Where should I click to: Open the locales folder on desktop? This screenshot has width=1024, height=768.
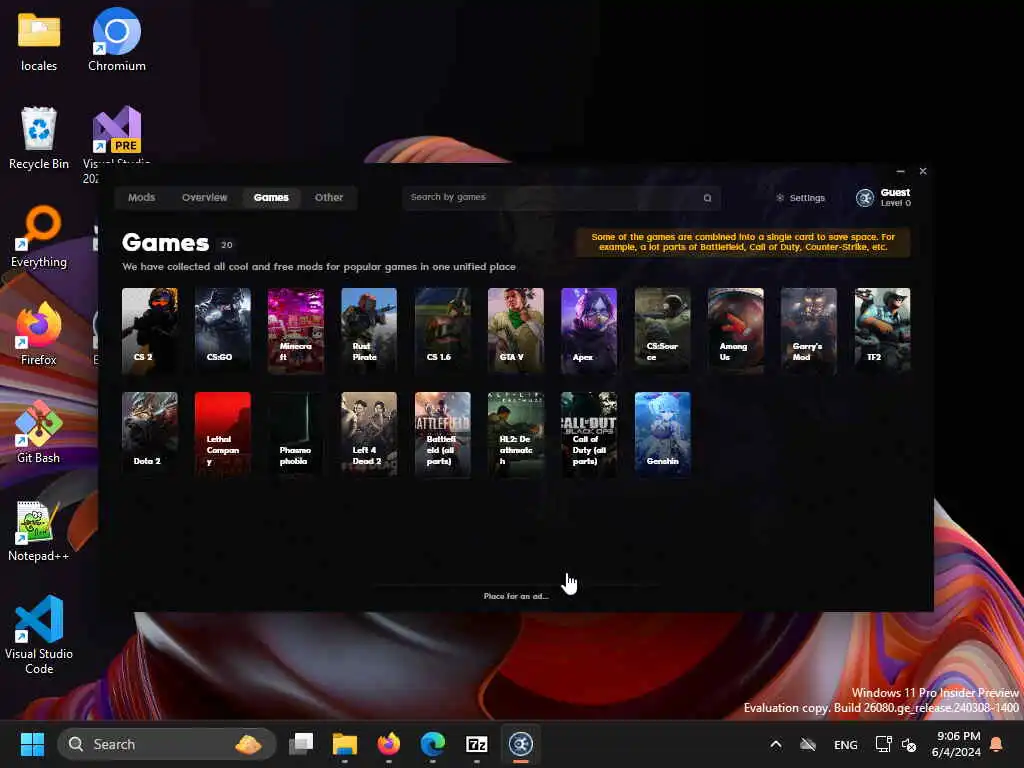click(39, 42)
